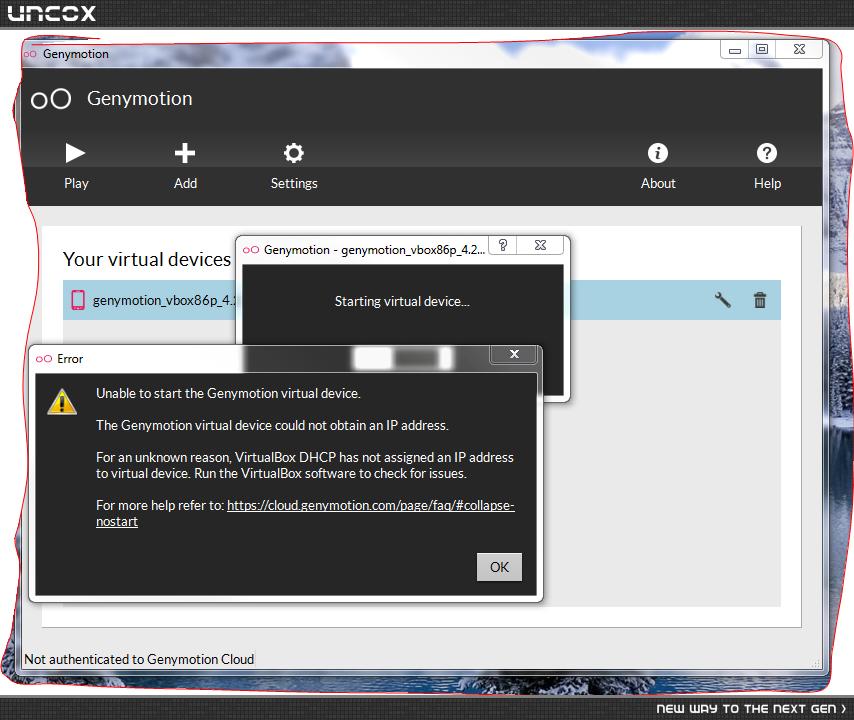Delete genymotion_vbox86p device via trash icon
The height and width of the screenshot is (720, 854).
pos(760,300)
